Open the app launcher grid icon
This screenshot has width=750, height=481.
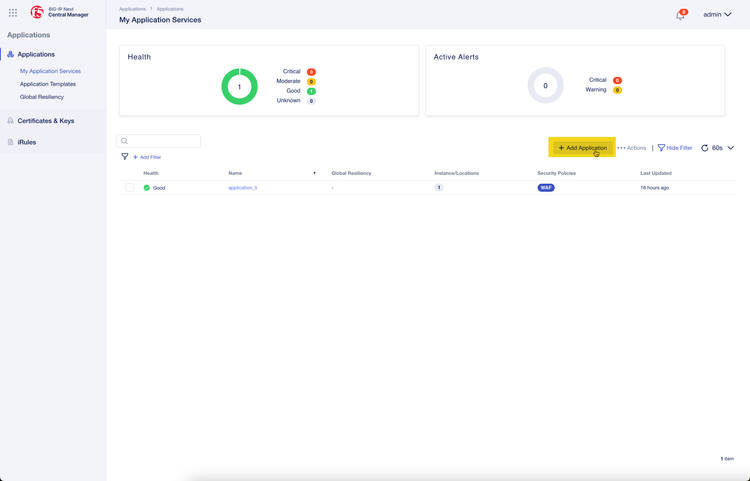click(x=13, y=13)
